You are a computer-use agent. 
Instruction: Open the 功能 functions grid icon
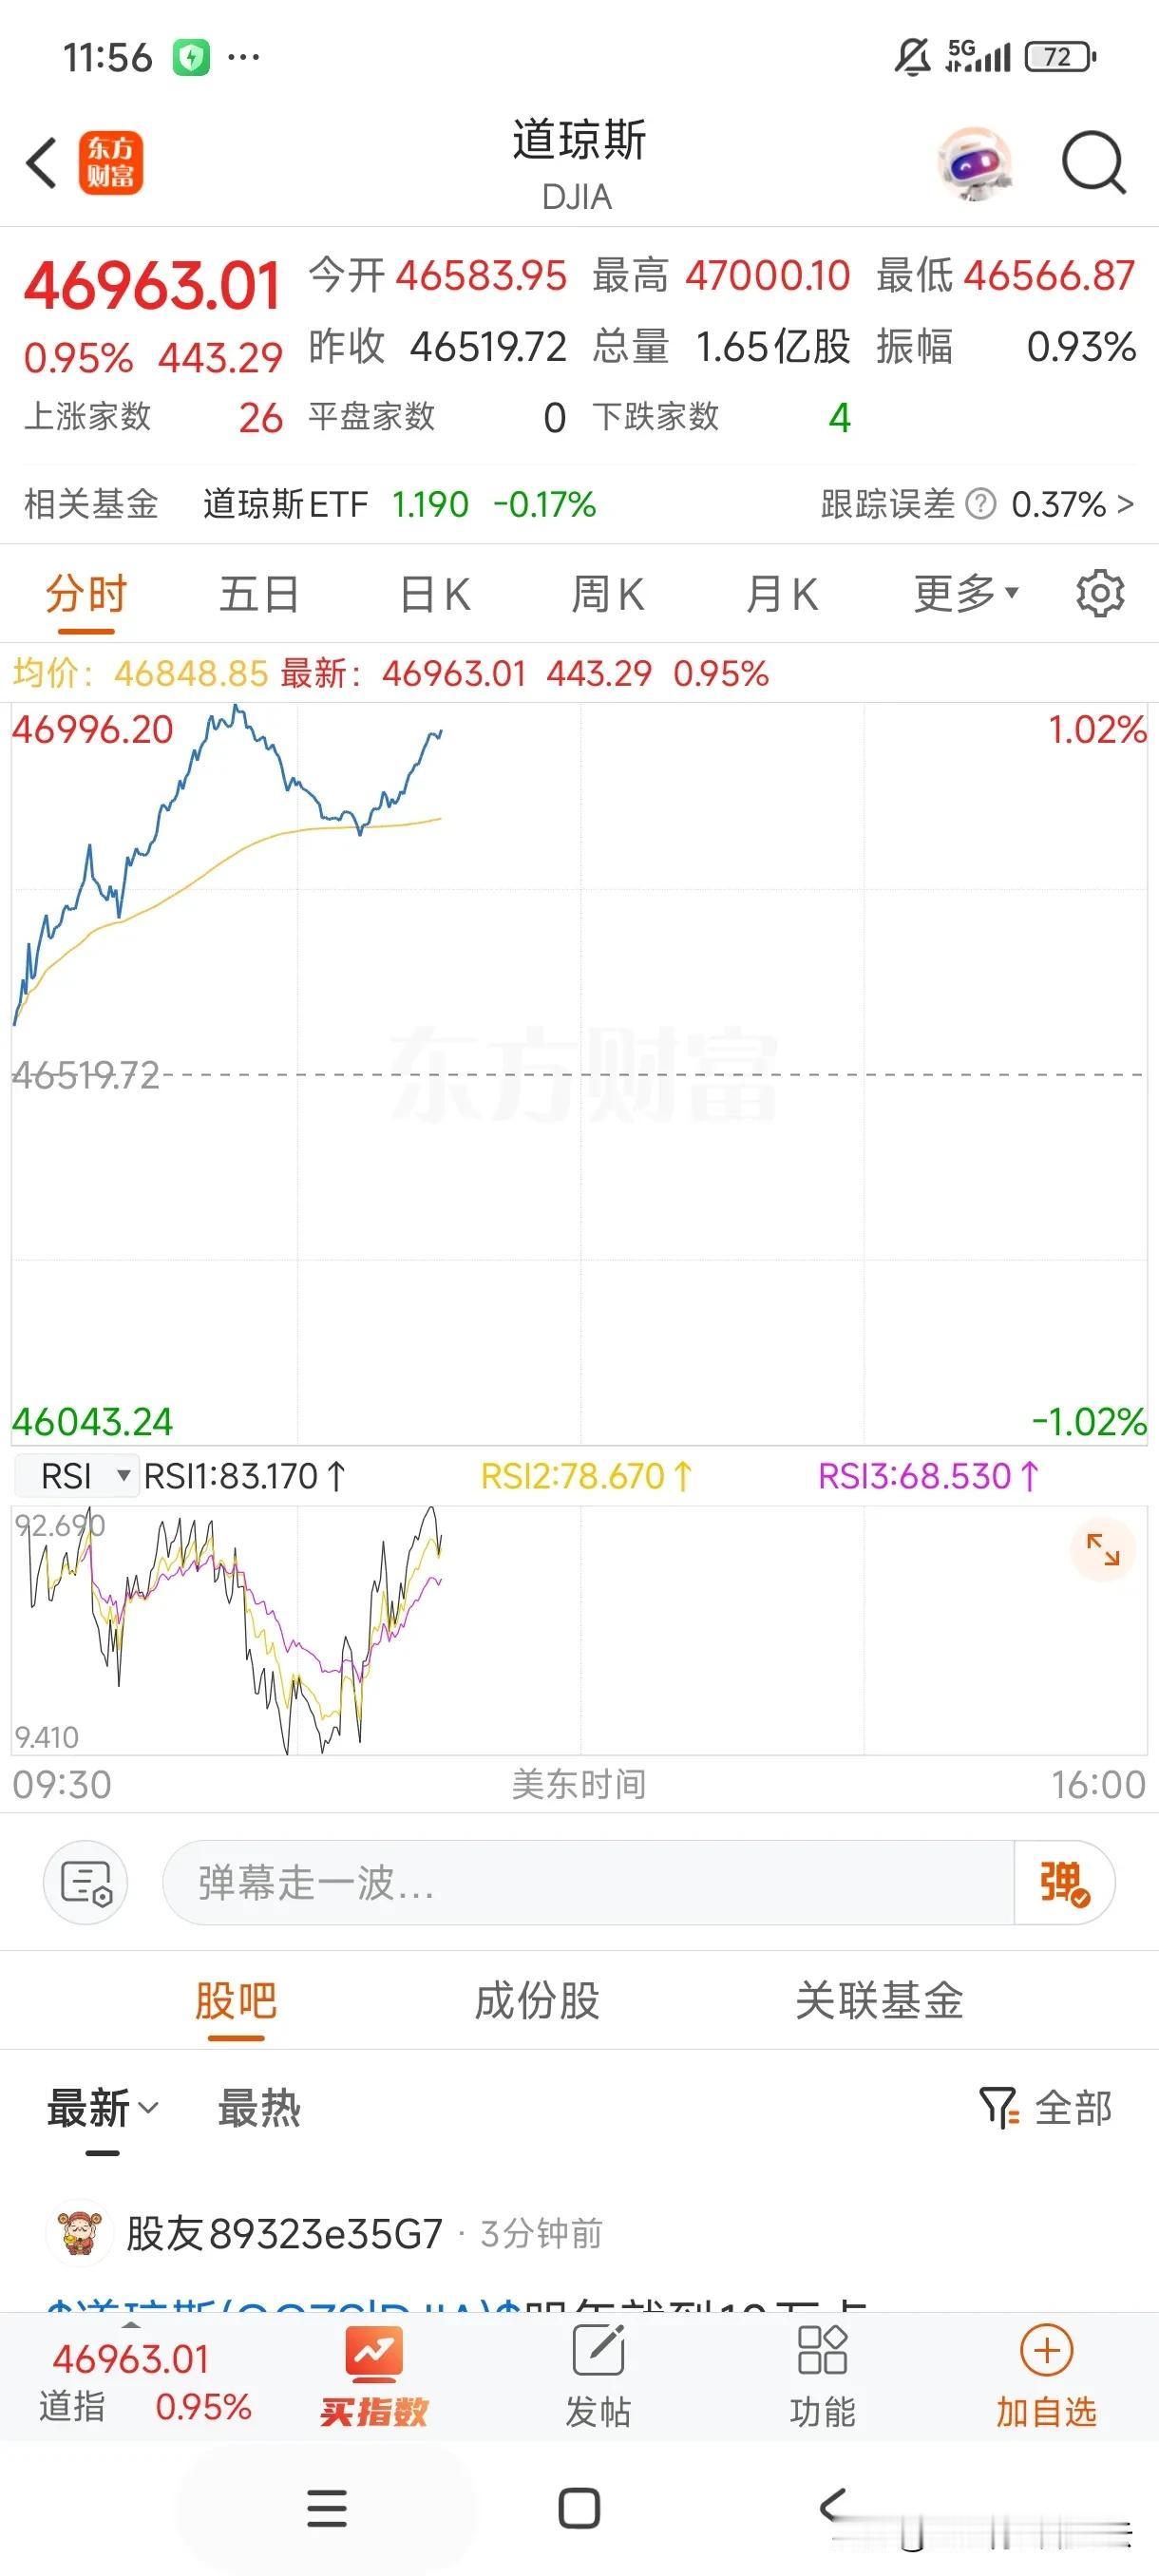[x=823, y=2378]
